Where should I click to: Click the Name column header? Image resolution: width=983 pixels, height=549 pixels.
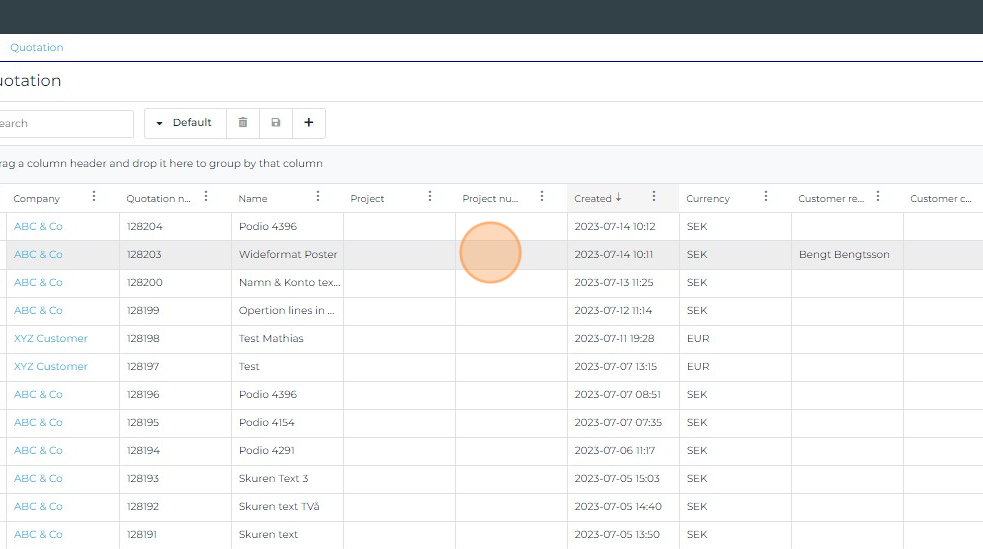coord(253,198)
